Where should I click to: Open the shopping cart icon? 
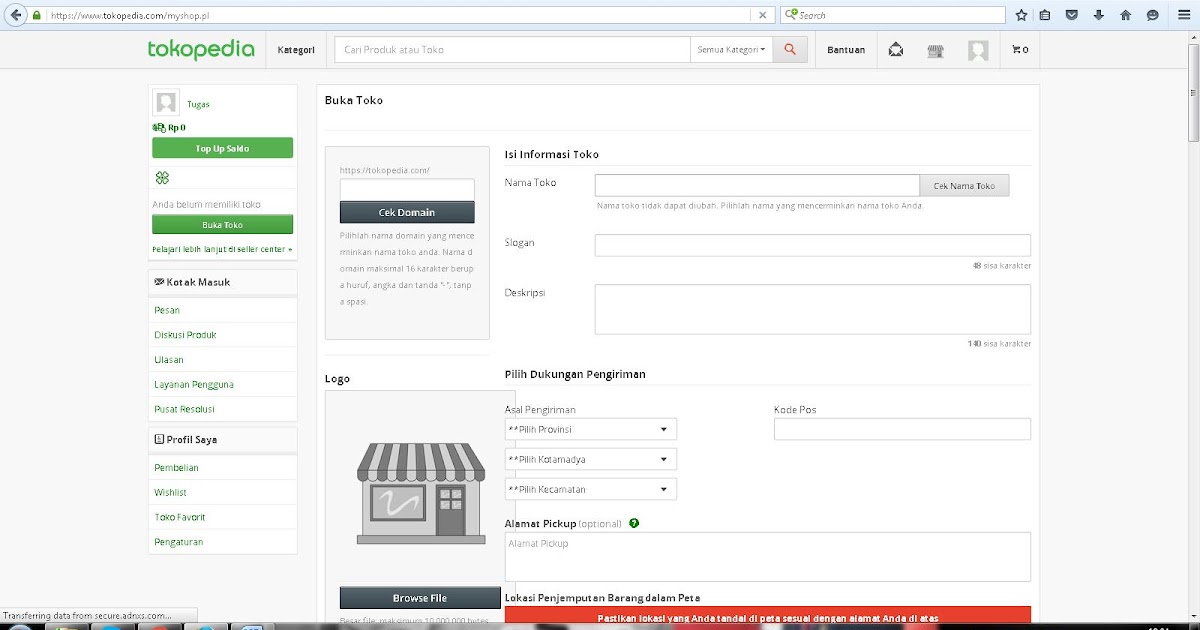pyautogui.click(x=1019, y=50)
